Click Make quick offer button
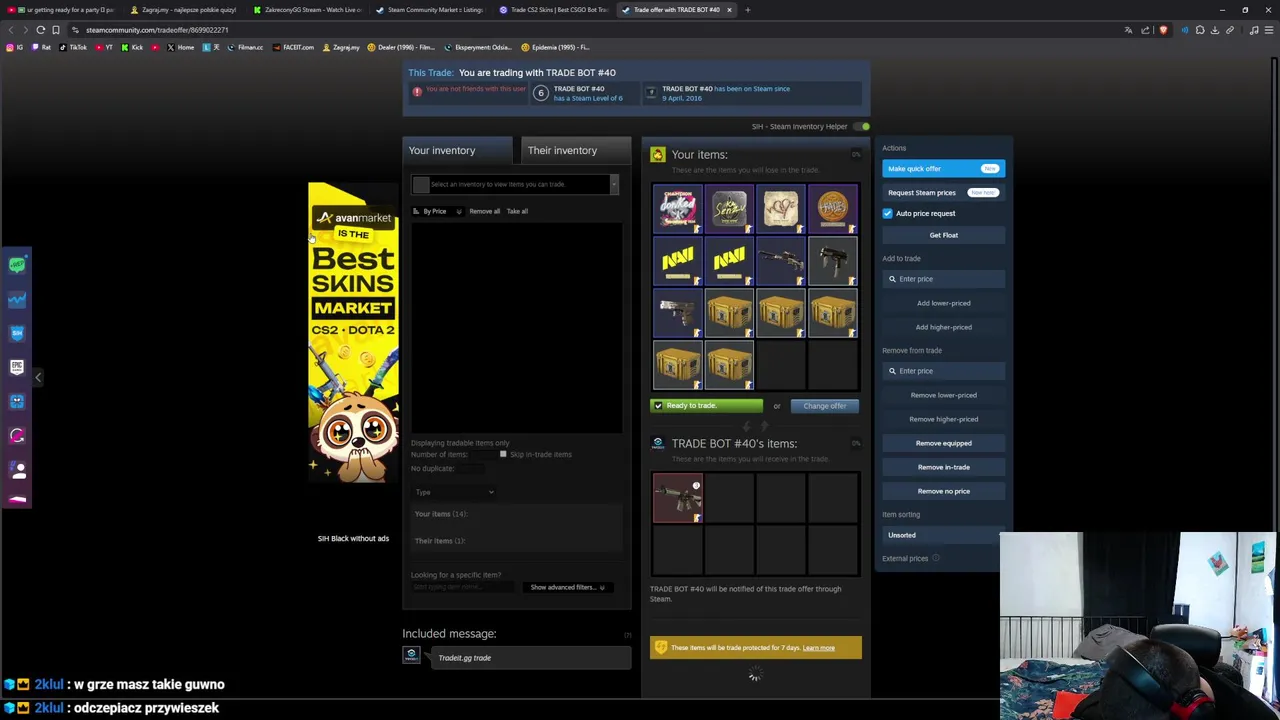This screenshot has height=720, width=1280. 943,169
